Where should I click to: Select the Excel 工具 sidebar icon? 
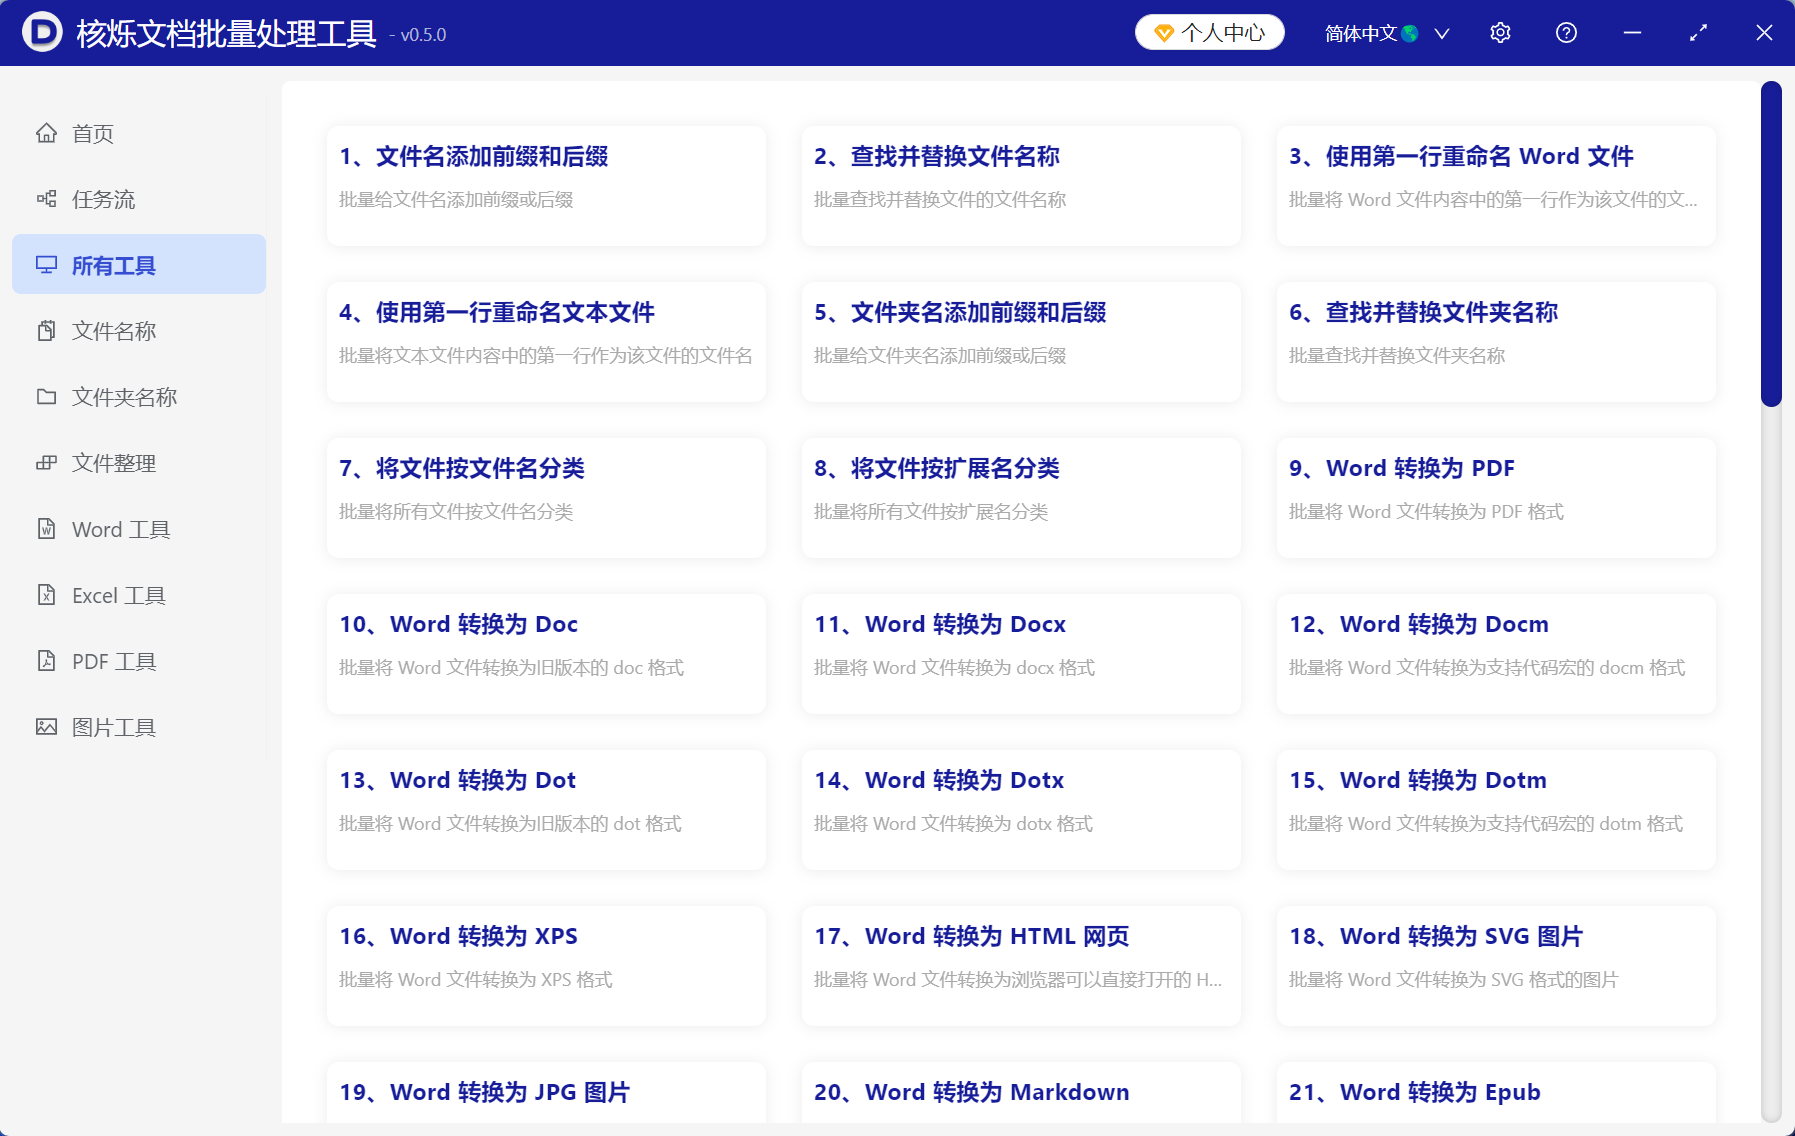click(117, 595)
